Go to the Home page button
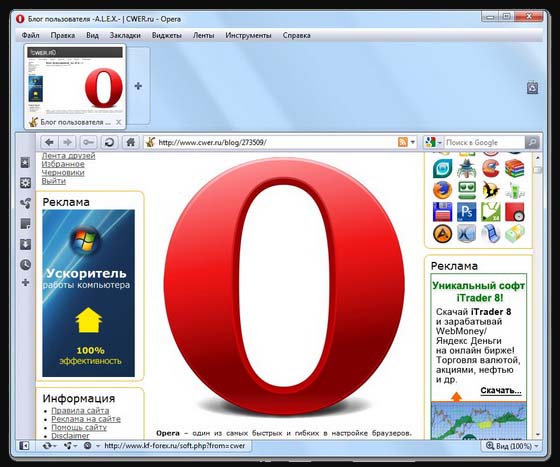This screenshot has width=560, height=467. pos(130,142)
